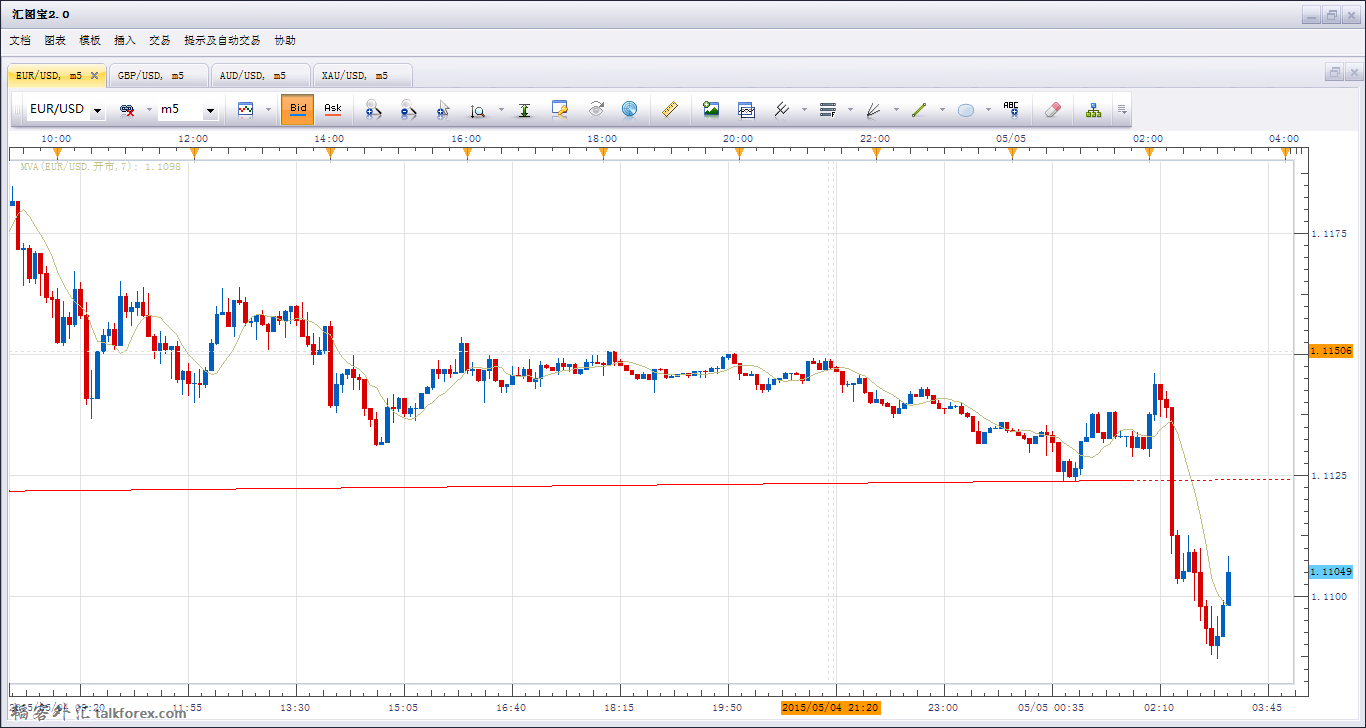
Task: Select the cursor zoom pointer tool
Action: tap(443, 110)
